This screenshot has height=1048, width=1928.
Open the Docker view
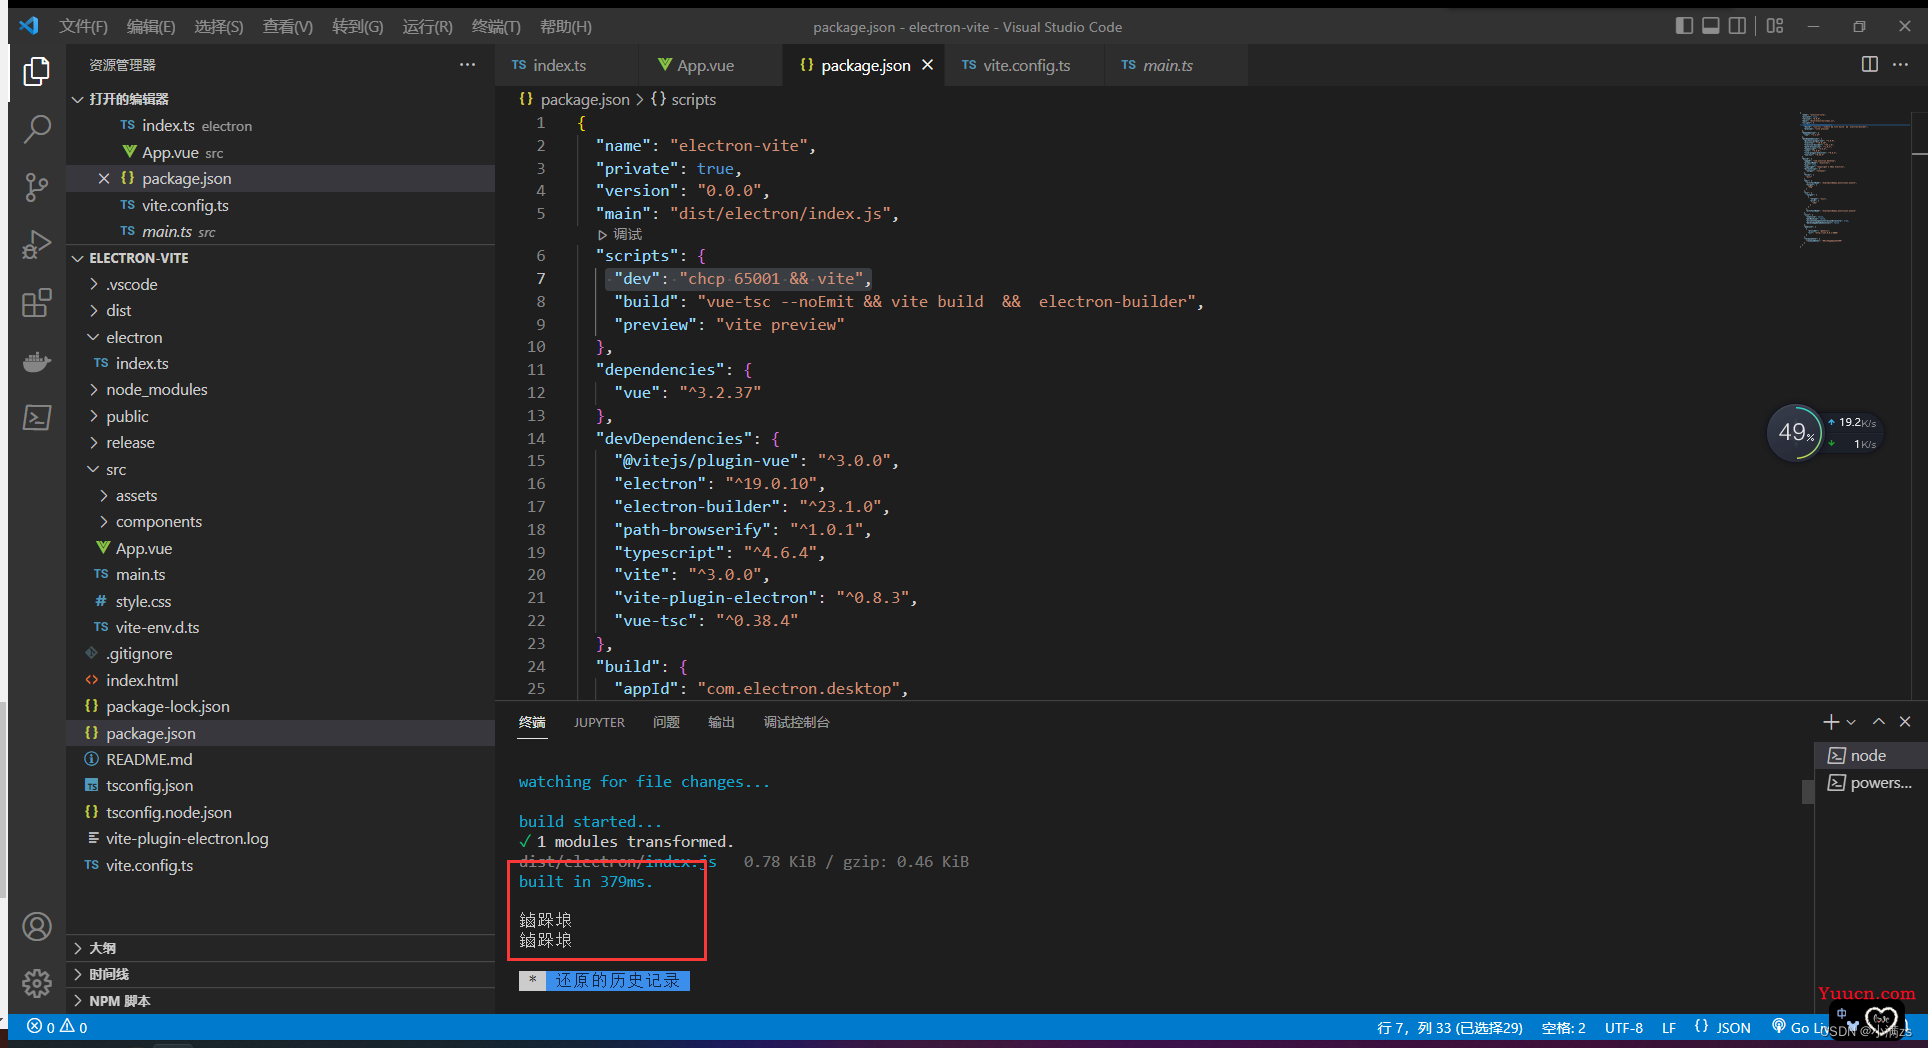(x=37, y=361)
